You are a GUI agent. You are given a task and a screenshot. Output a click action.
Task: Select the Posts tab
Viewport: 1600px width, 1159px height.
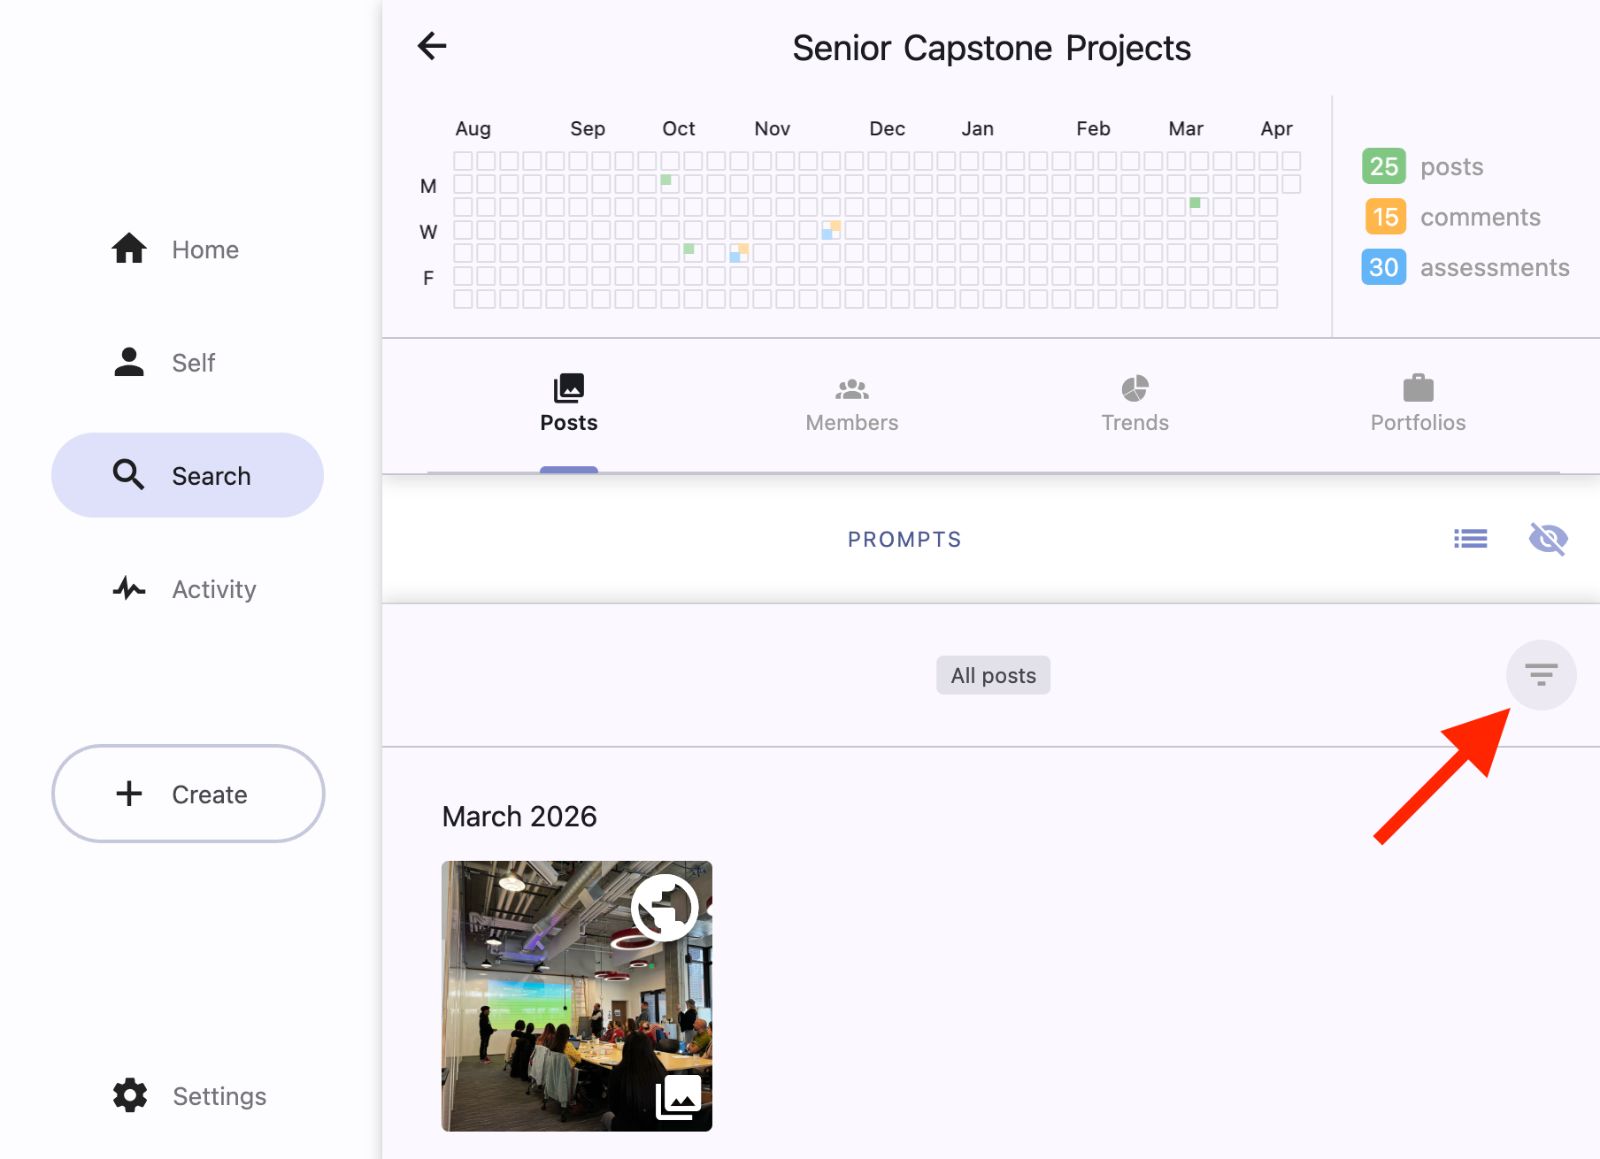coord(568,404)
